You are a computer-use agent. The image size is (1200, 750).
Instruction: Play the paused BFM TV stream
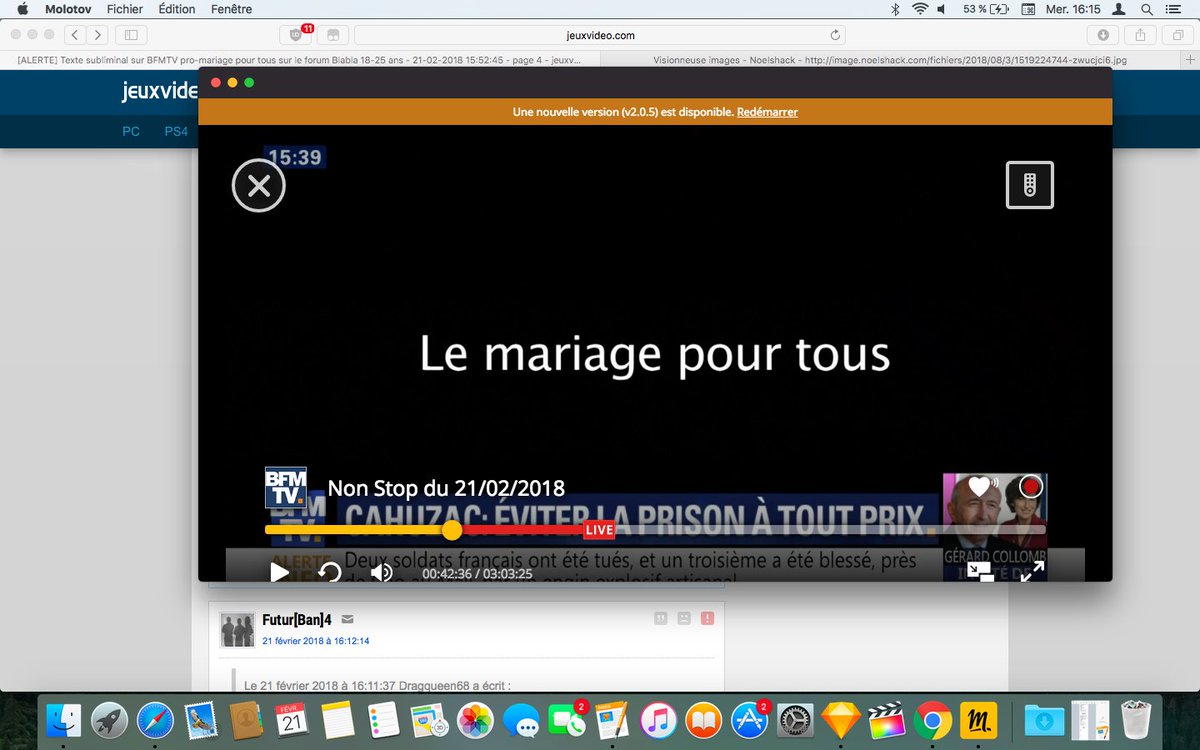[x=279, y=572]
